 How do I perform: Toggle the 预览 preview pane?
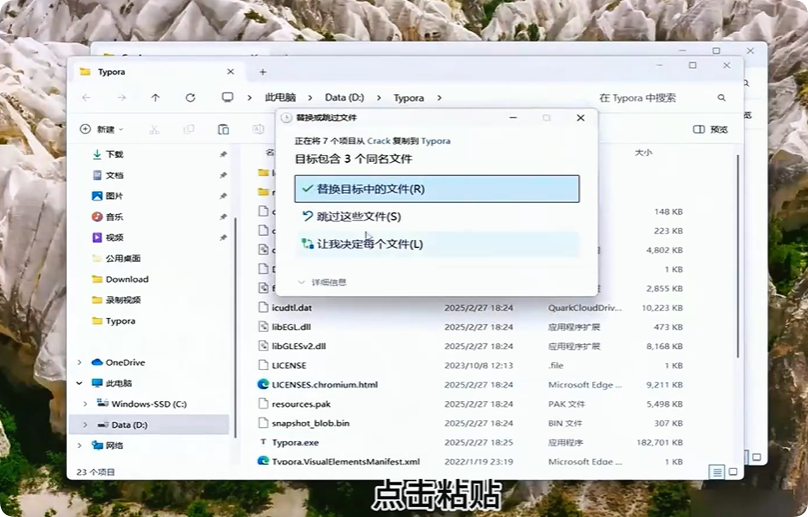(711, 129)
